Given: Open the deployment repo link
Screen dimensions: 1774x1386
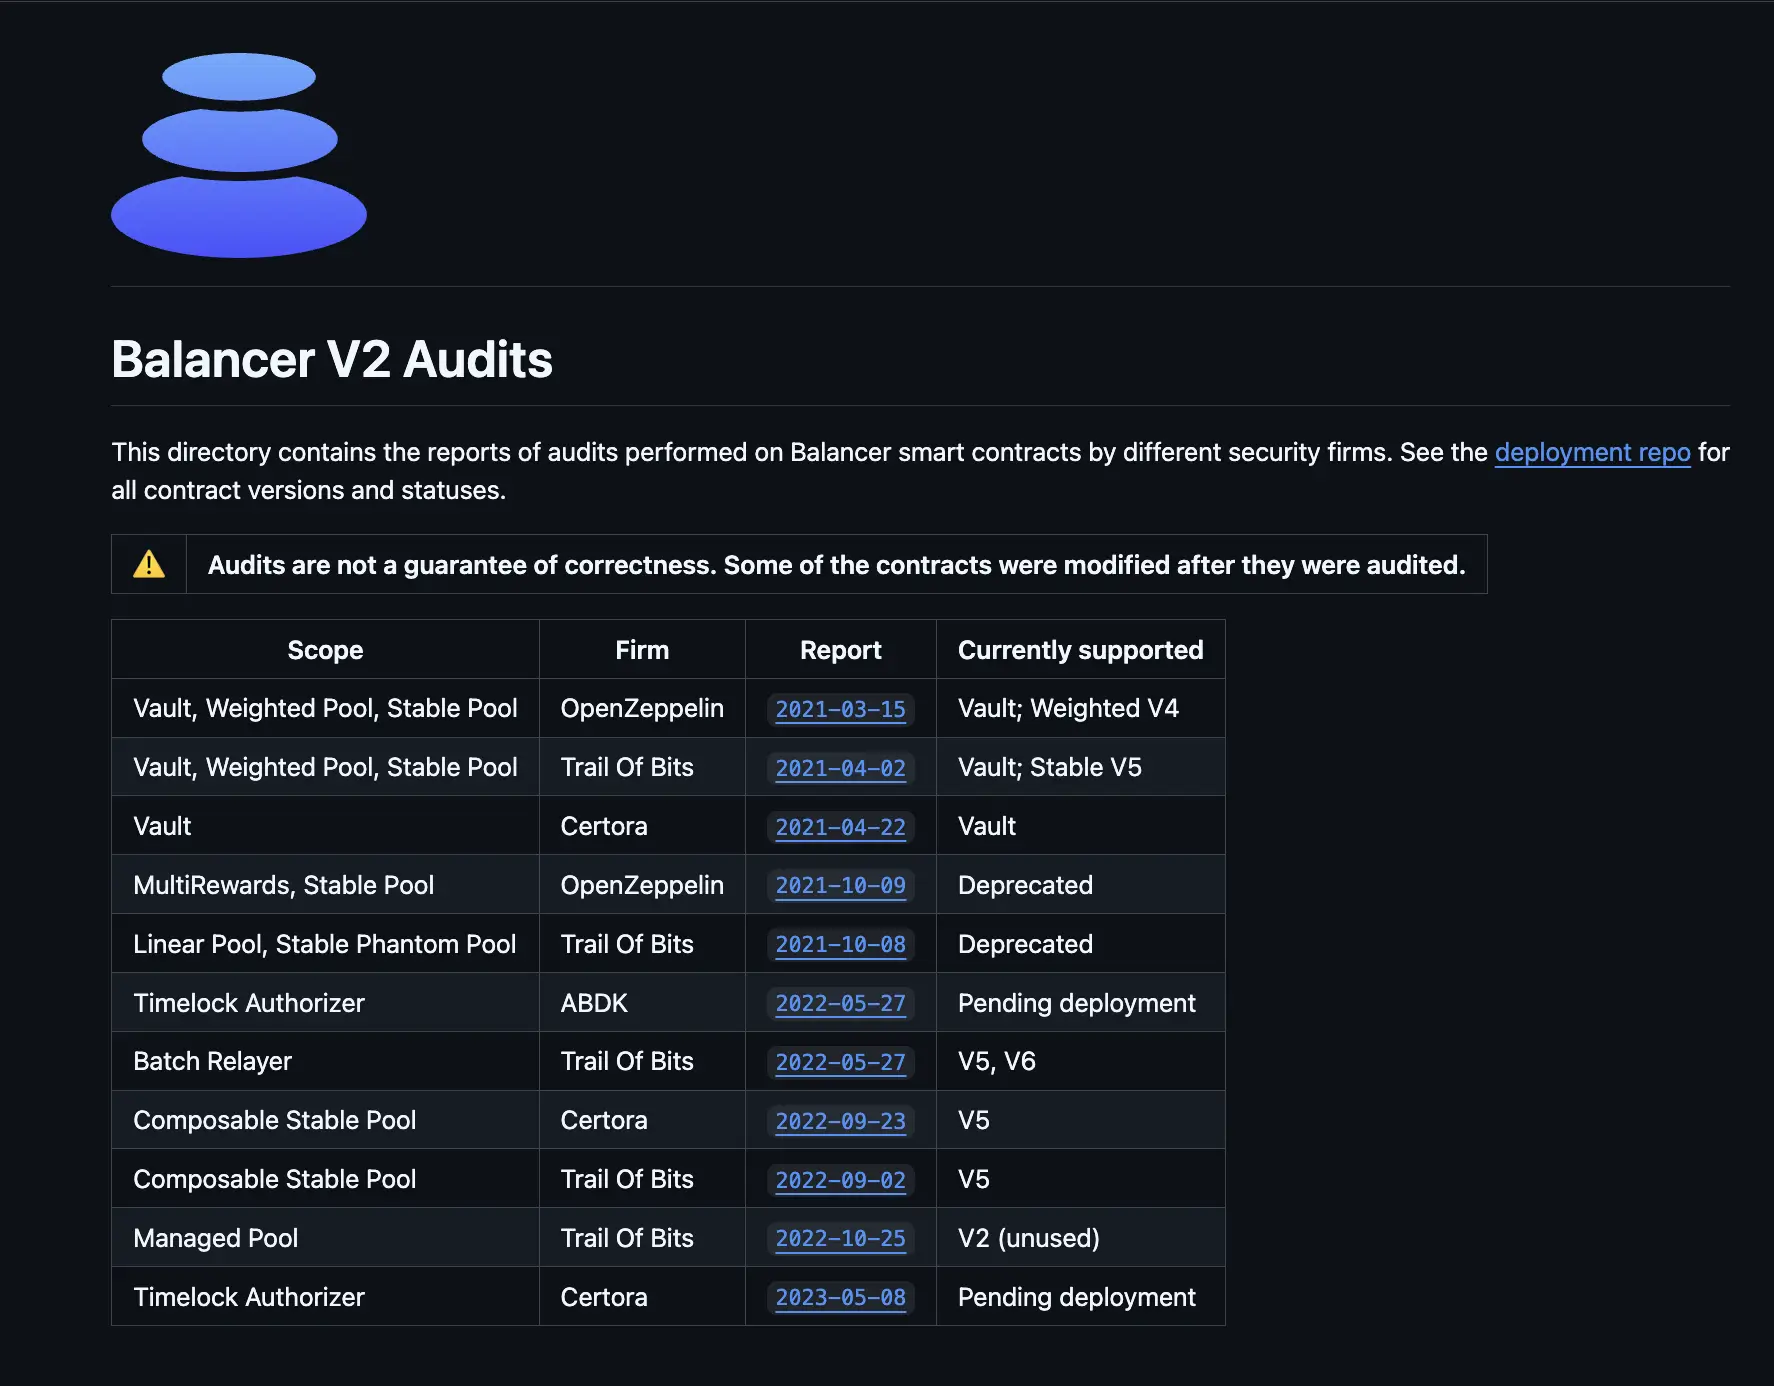Looking at the screenshot, I should [x=1592, y=452].
